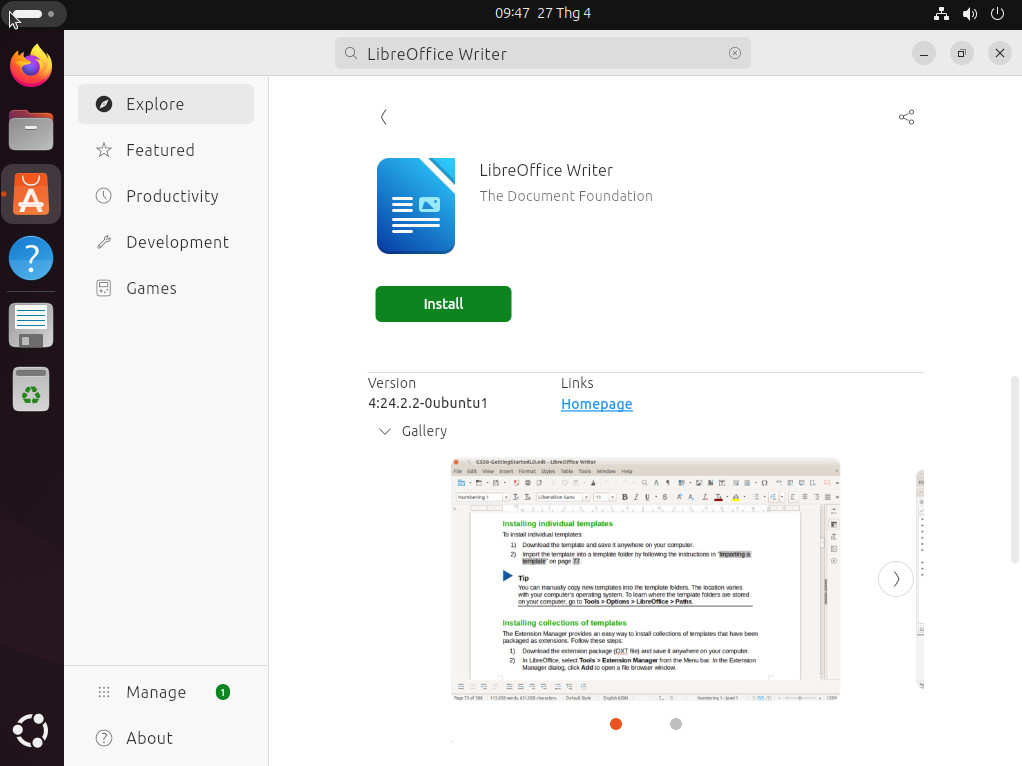Screen dimensions: 1022x766
Task: Open Firefox from the dock
Action: point(31,66)
